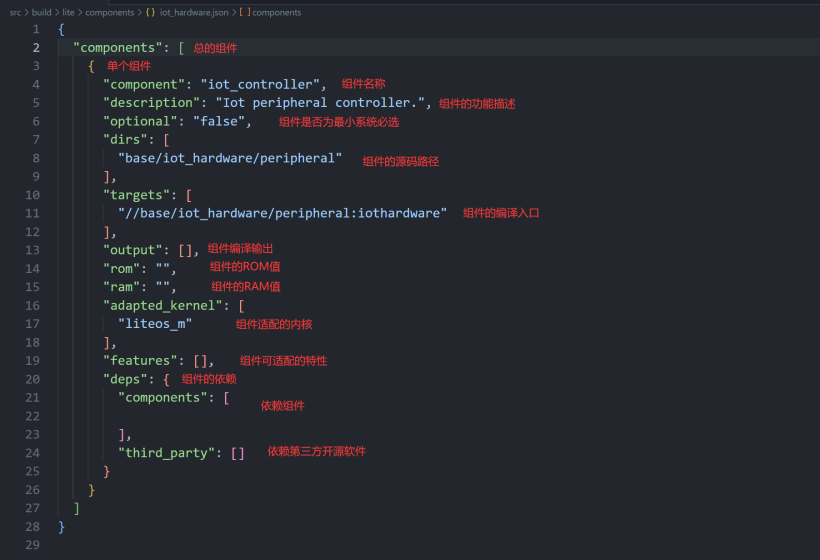820x560 pixels.
Task: Click the opening brace on line 1
Action: (61, 29)
